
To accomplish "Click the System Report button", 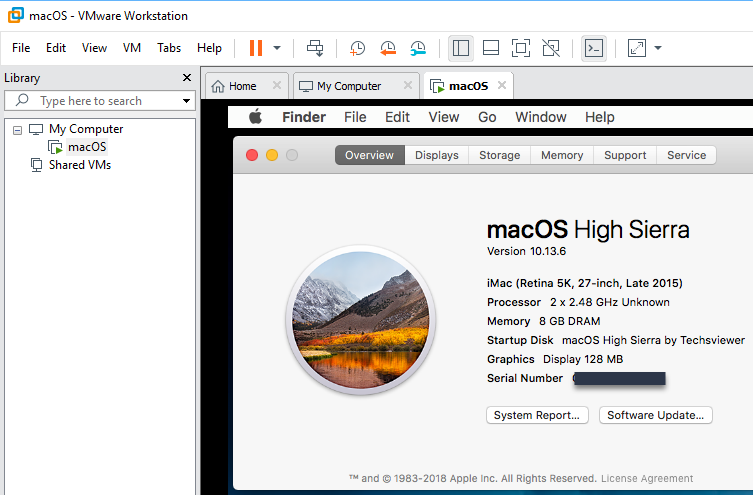I will (x=537, y=415).
